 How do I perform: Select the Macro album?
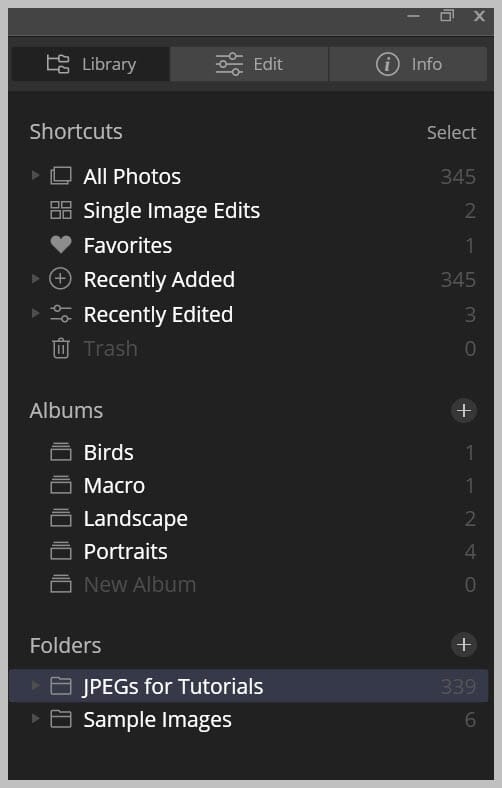pyautogui.click(x=249, y=485)
